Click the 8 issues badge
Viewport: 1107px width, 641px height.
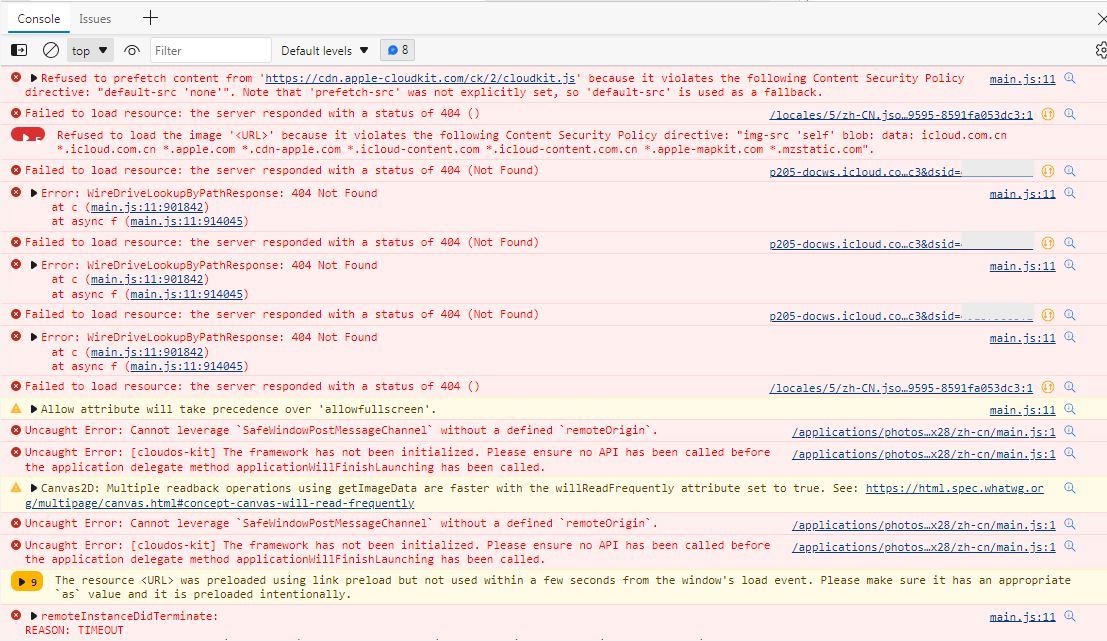pos(398,50)
